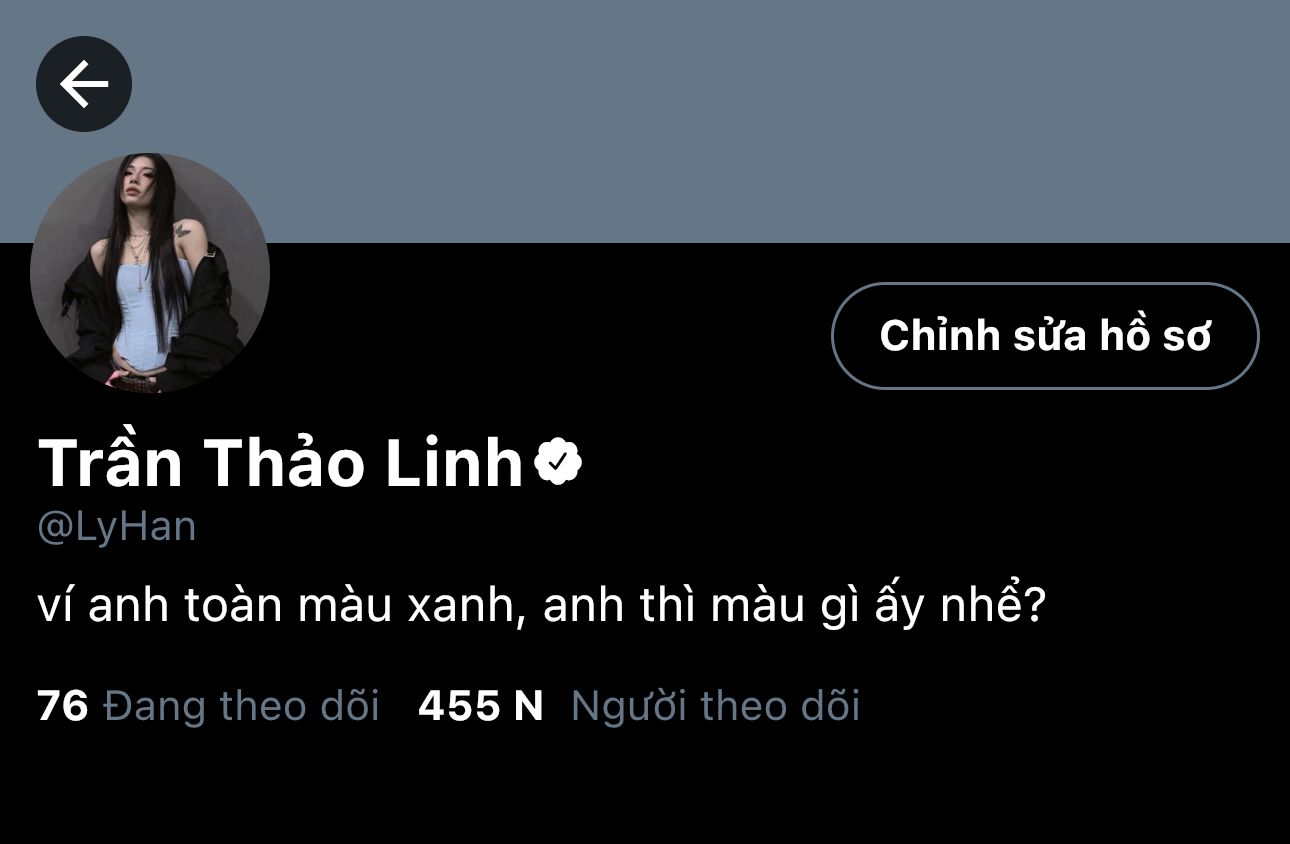Click the verified checkmark badge beside the name
The height and width of the screenshot is (844, 1290).
point(558,462)
